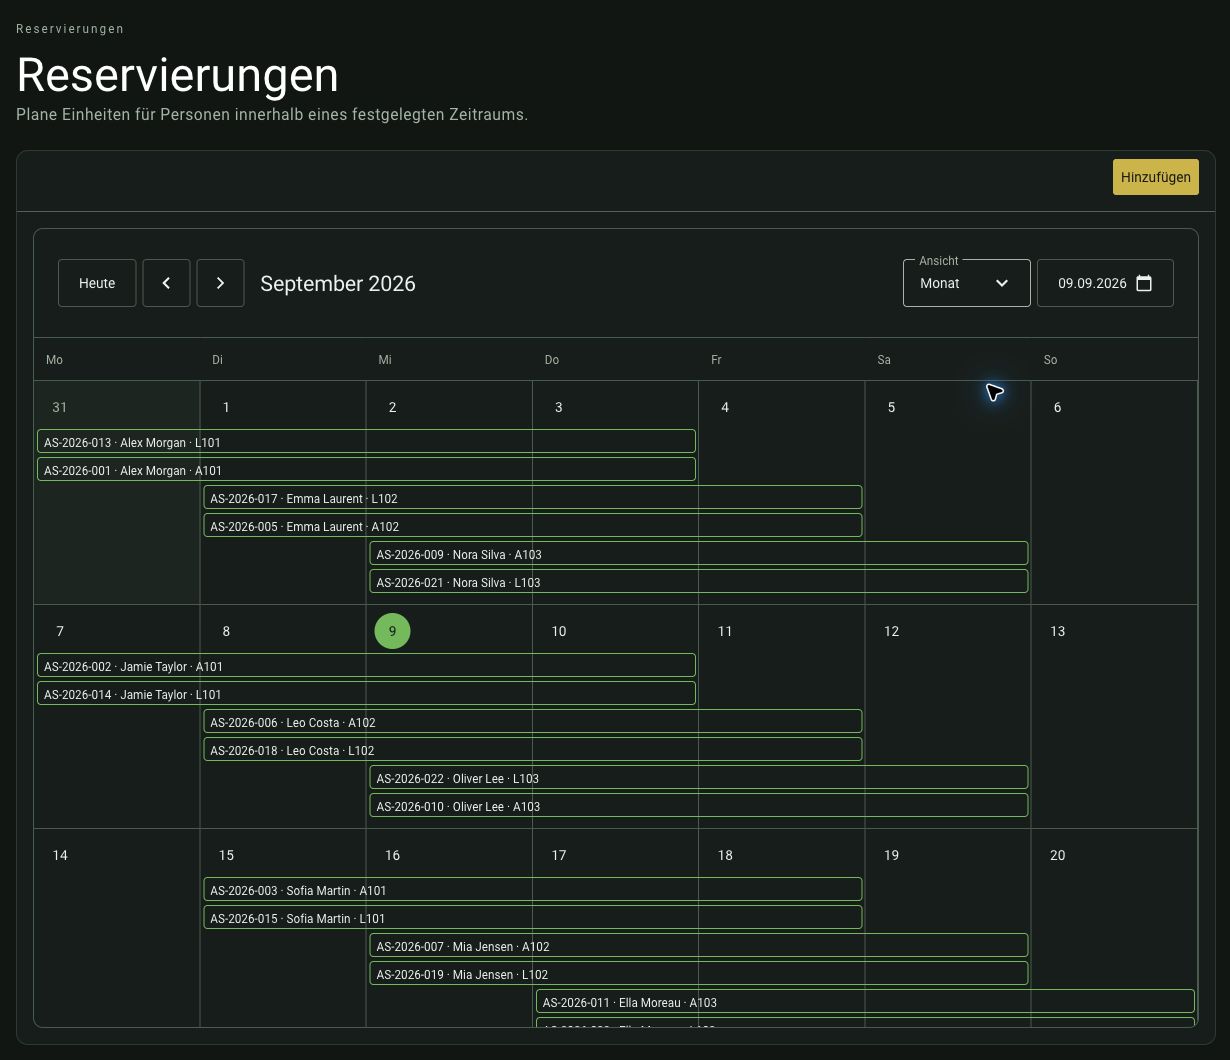
Task: Go to the previous month arrow
Action: [167, 283]
